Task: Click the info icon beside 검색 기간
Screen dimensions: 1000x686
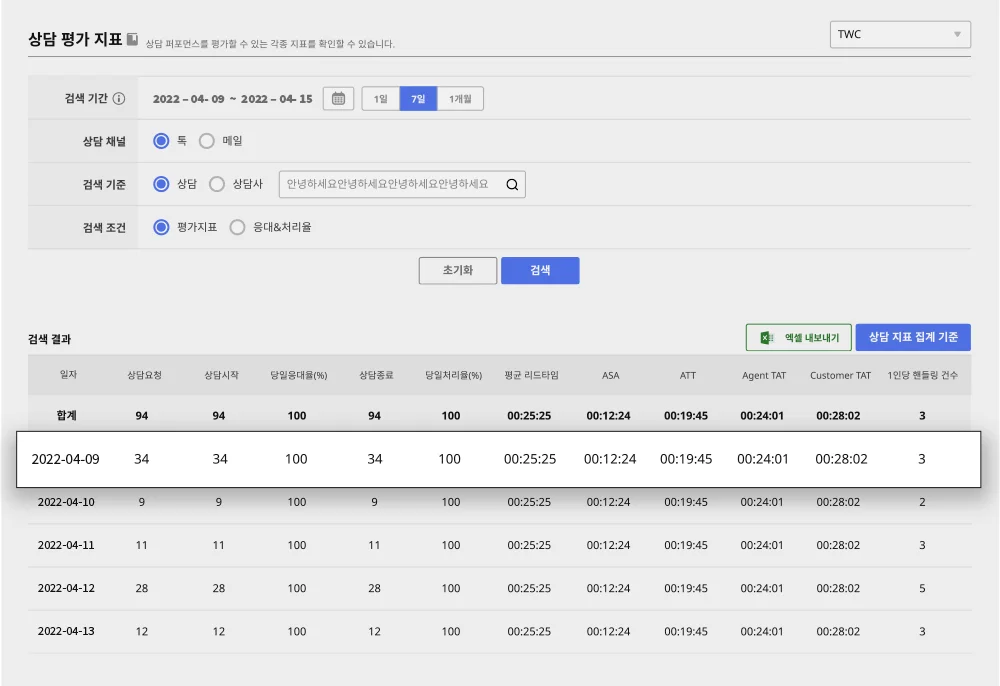Action: 119,99
